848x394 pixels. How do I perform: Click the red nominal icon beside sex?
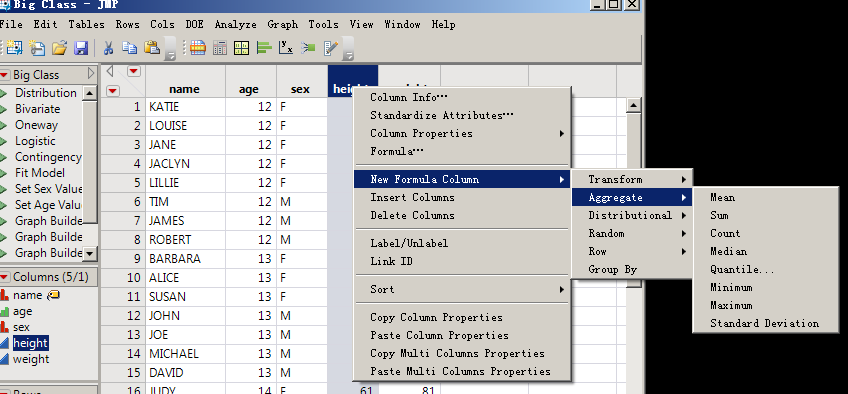4,327
